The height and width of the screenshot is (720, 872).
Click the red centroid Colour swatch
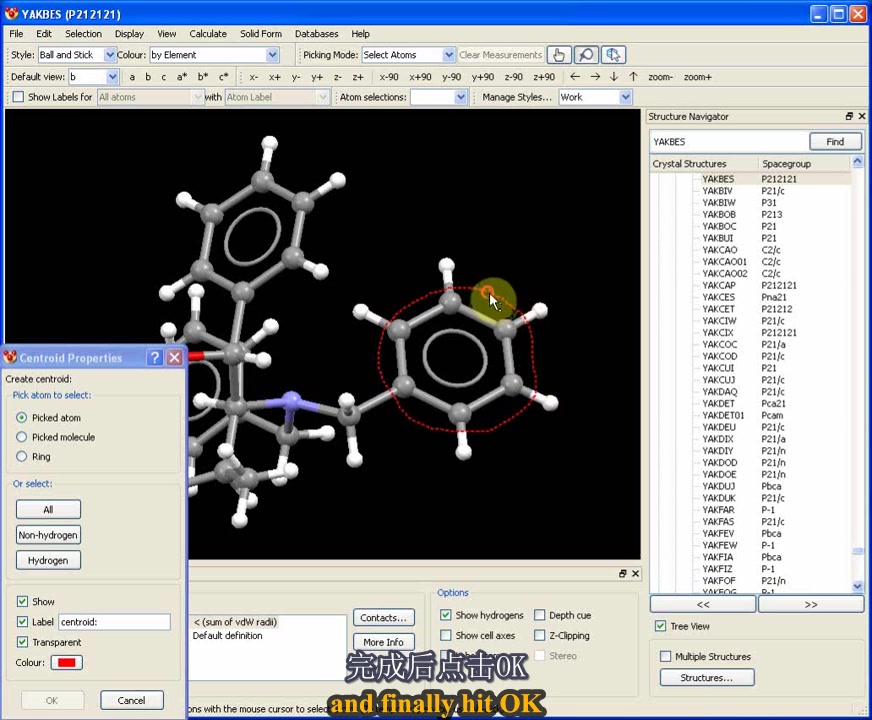[67, 662]
